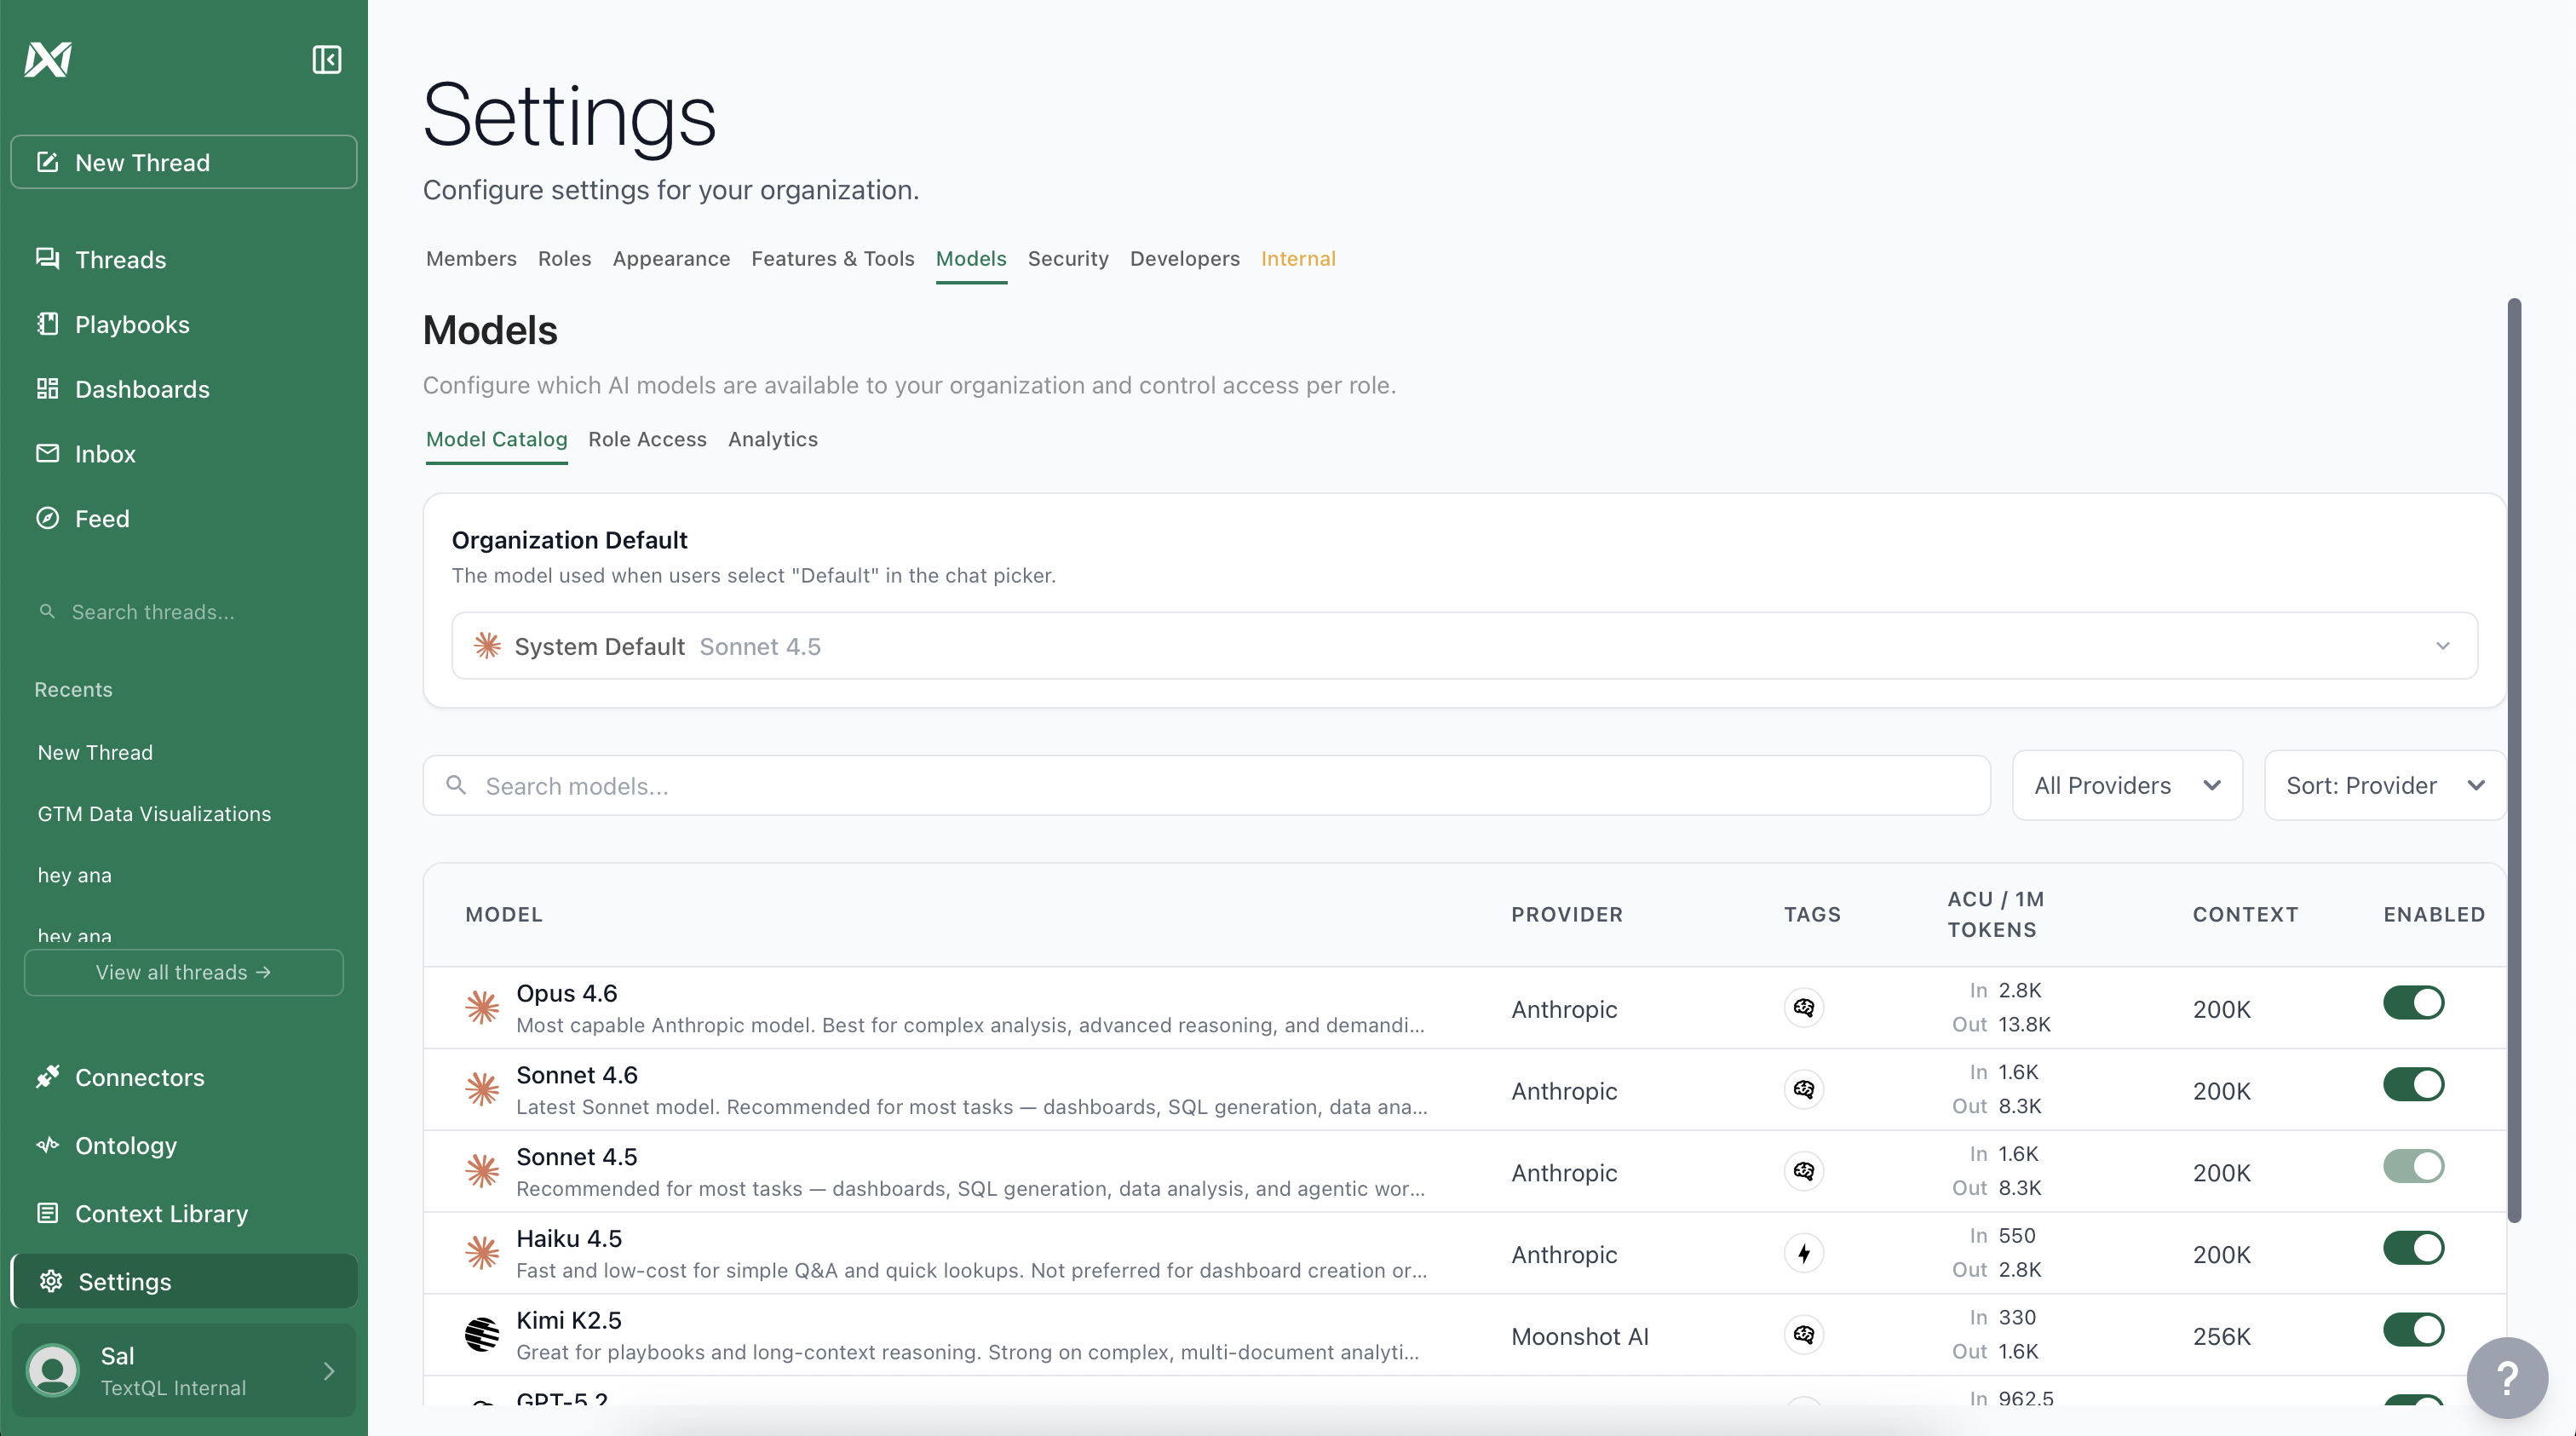Click the lightning tag icon for Haiku 4.5
The width and height of the screenshot is (2576, 1436).
pos(1803,1253)
